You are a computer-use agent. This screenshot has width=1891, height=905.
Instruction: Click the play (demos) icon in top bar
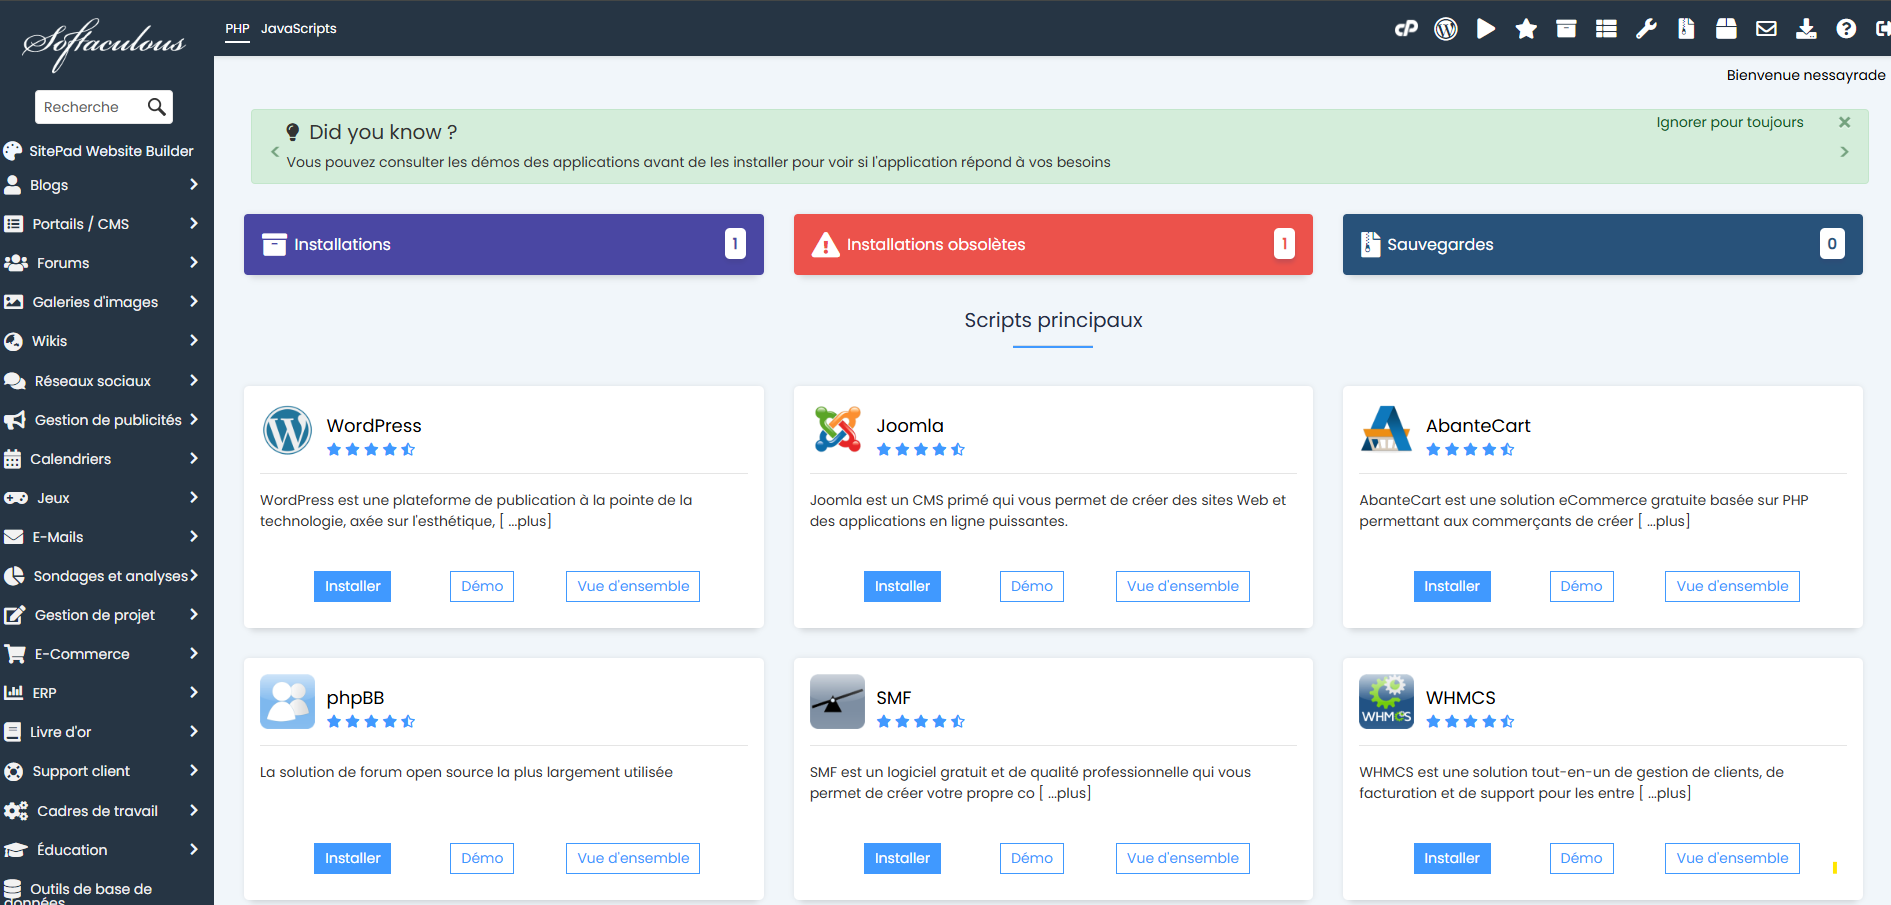pos(1486,29)
